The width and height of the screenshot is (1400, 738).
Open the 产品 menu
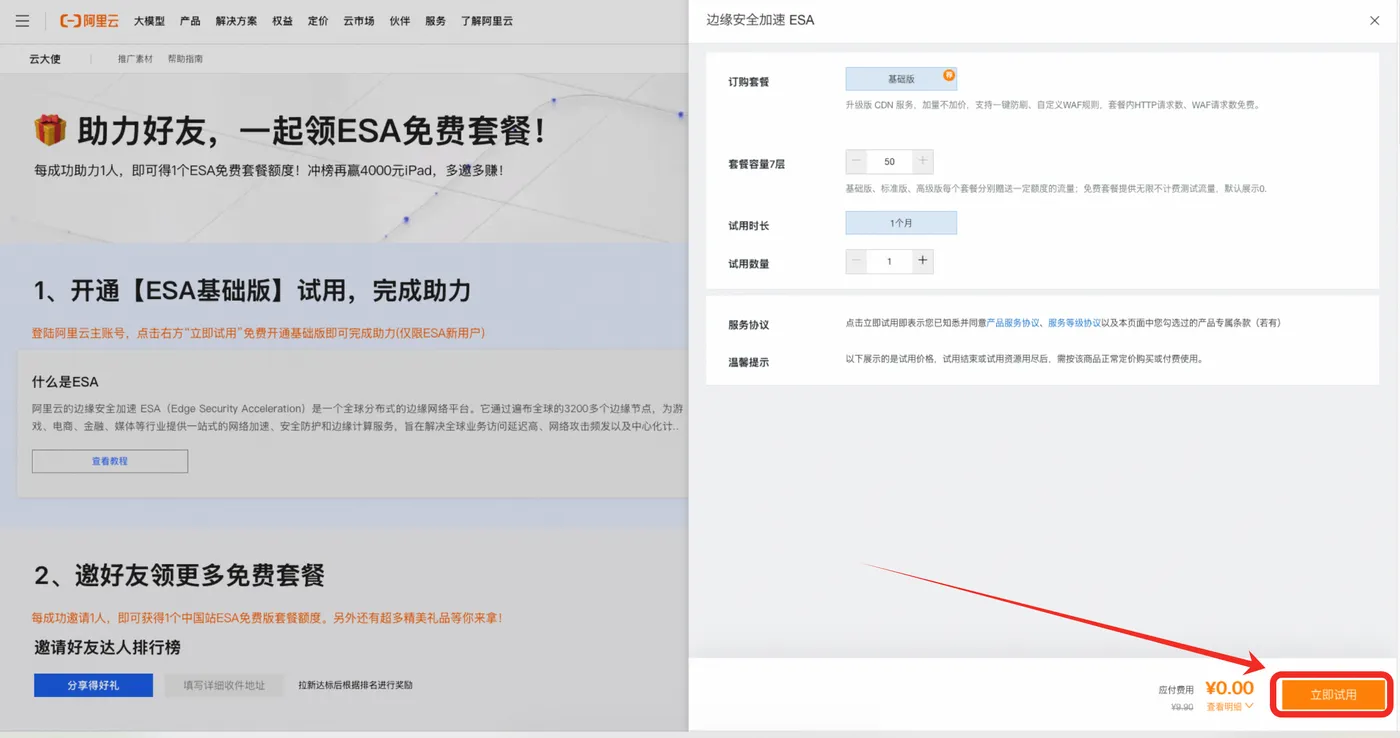click(x=190, y=21)
